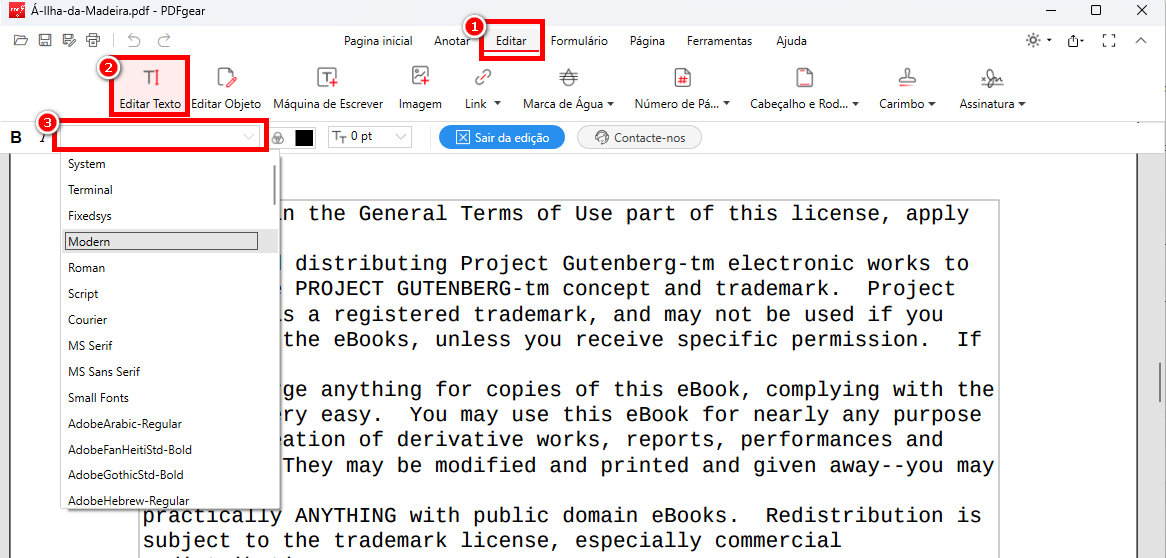Click the open file folder icon
This screenshot has width=1166, height=558.
point(21,40)
